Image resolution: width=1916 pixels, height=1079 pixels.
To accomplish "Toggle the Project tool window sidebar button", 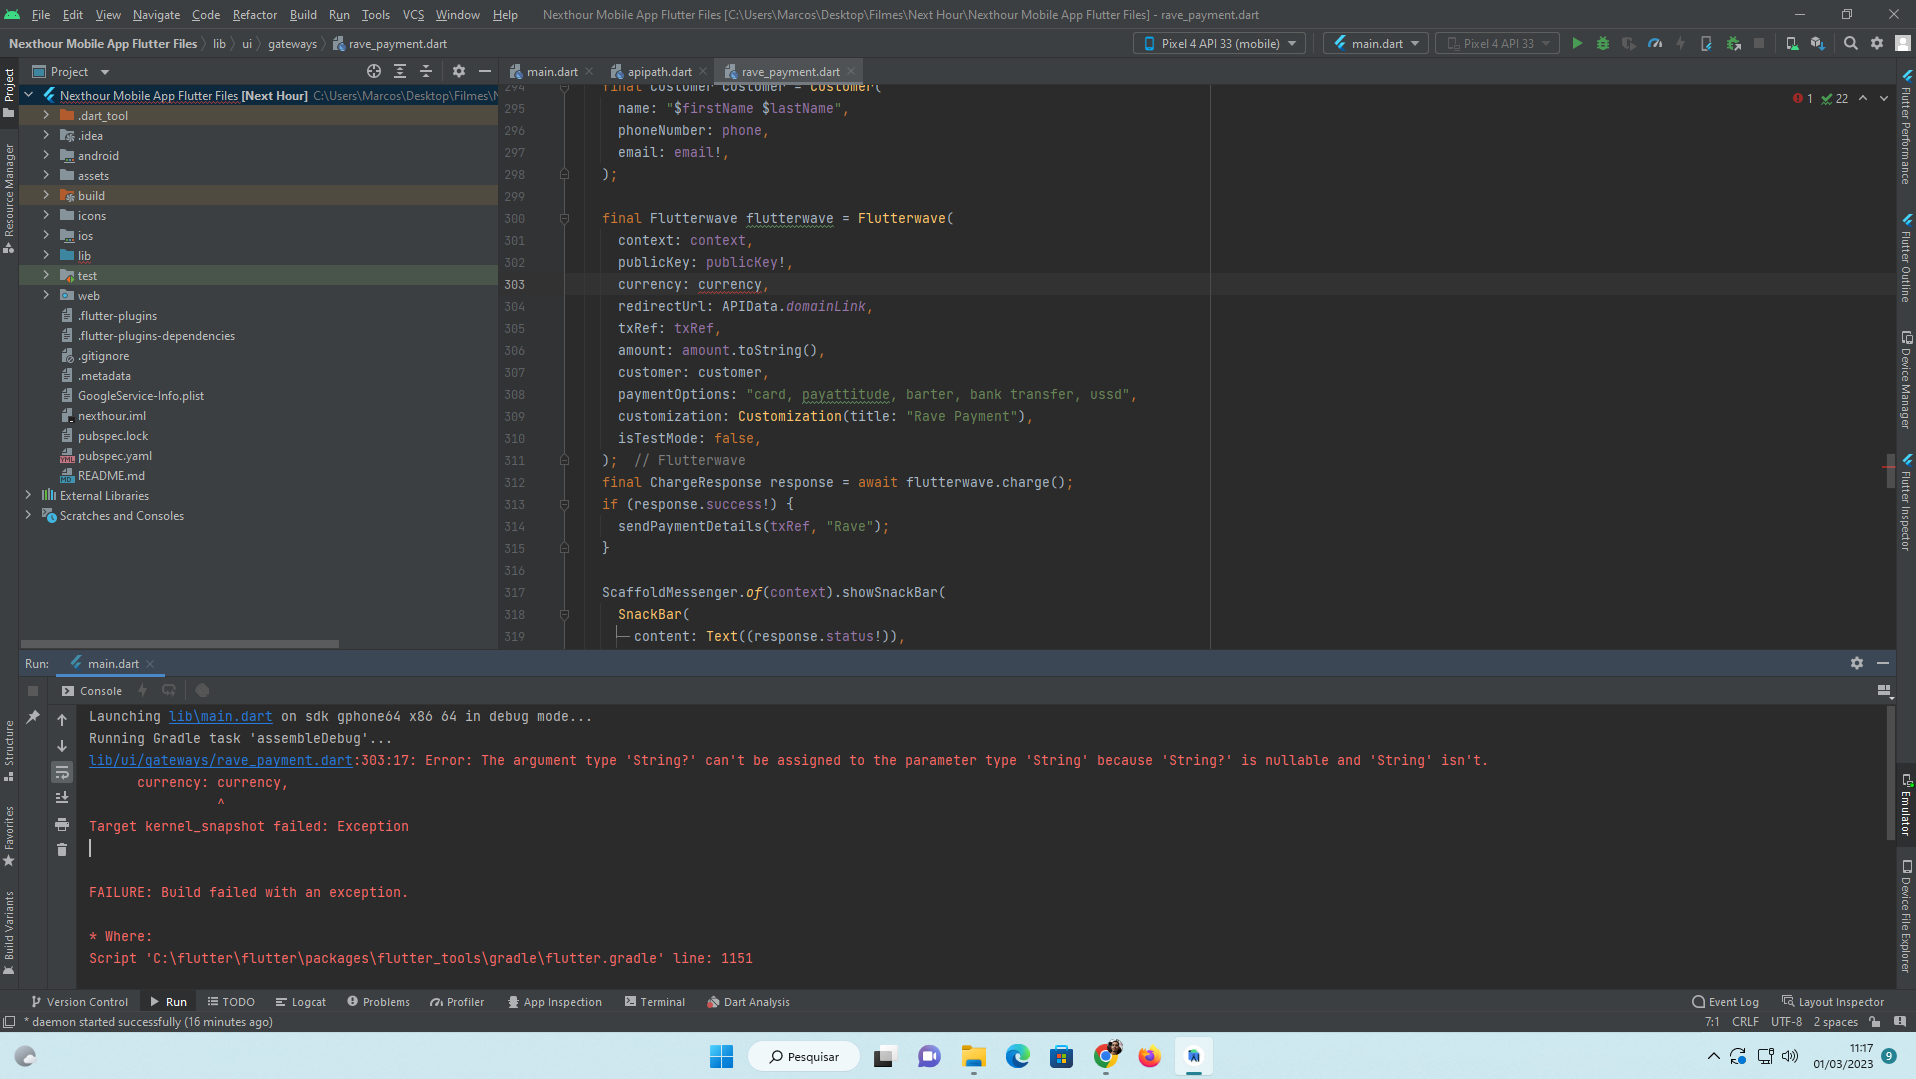I will point(9,92).
